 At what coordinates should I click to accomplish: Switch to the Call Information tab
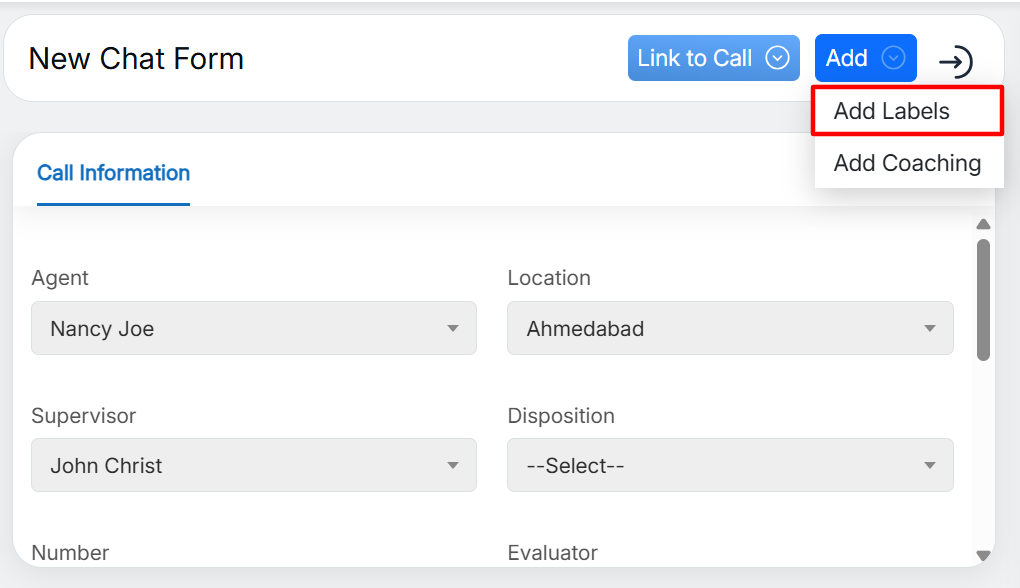113,173
